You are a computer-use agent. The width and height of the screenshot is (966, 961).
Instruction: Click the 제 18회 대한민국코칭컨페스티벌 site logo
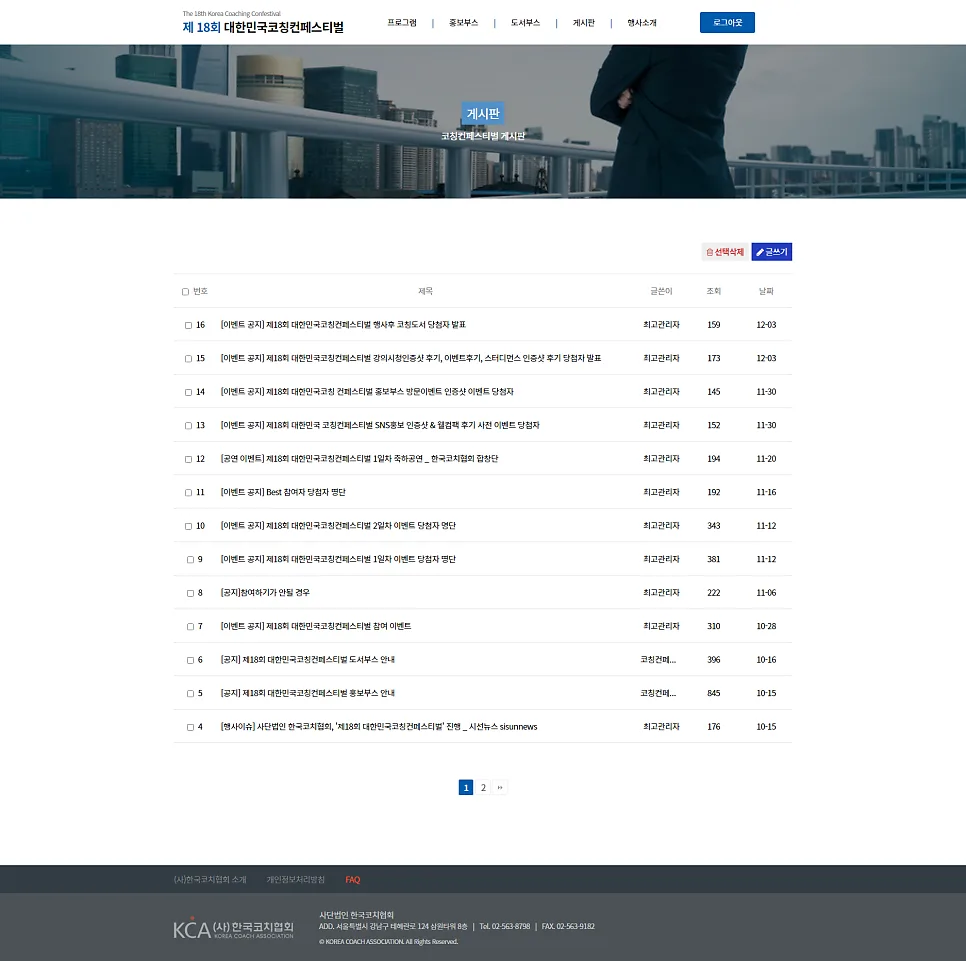[263, 23]
